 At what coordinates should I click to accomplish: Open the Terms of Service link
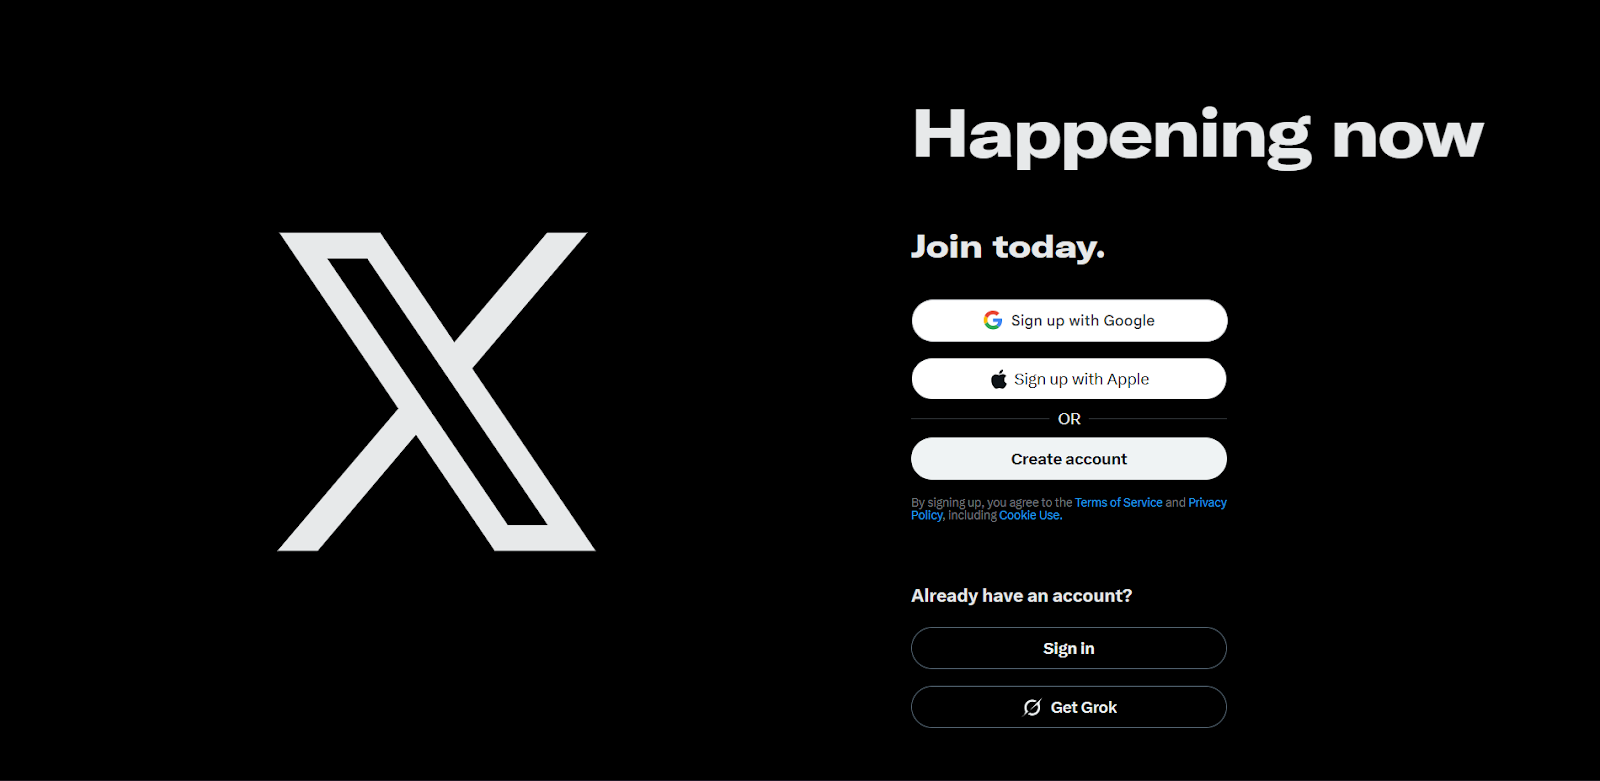tap(1118, 503)
